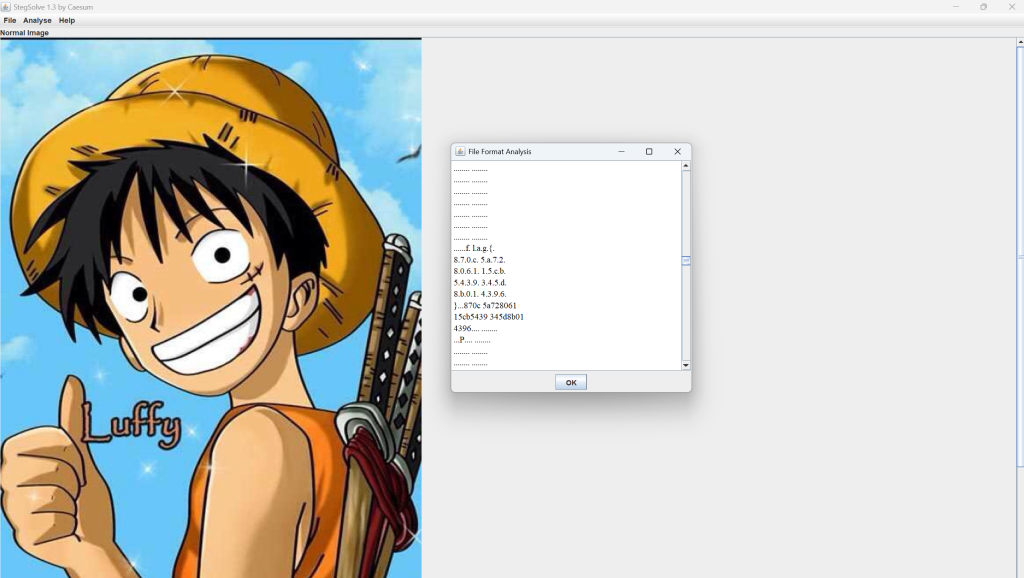The height and width of the screenshot is (578, 1024).
Task: Maximize the File Format Analysis dialog
Action: pyautogui.click(x=649, y=152)
